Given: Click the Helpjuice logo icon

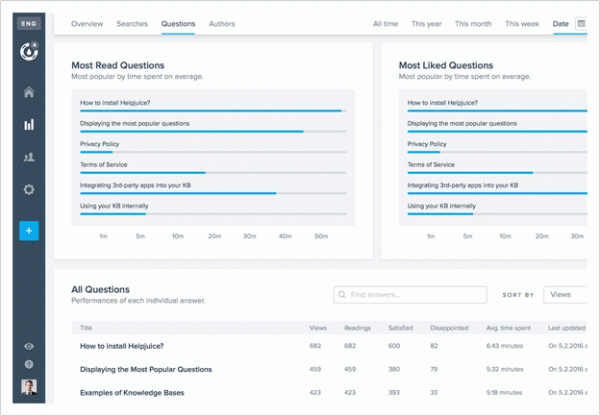Looking at the screenshot, I should 29,52.
